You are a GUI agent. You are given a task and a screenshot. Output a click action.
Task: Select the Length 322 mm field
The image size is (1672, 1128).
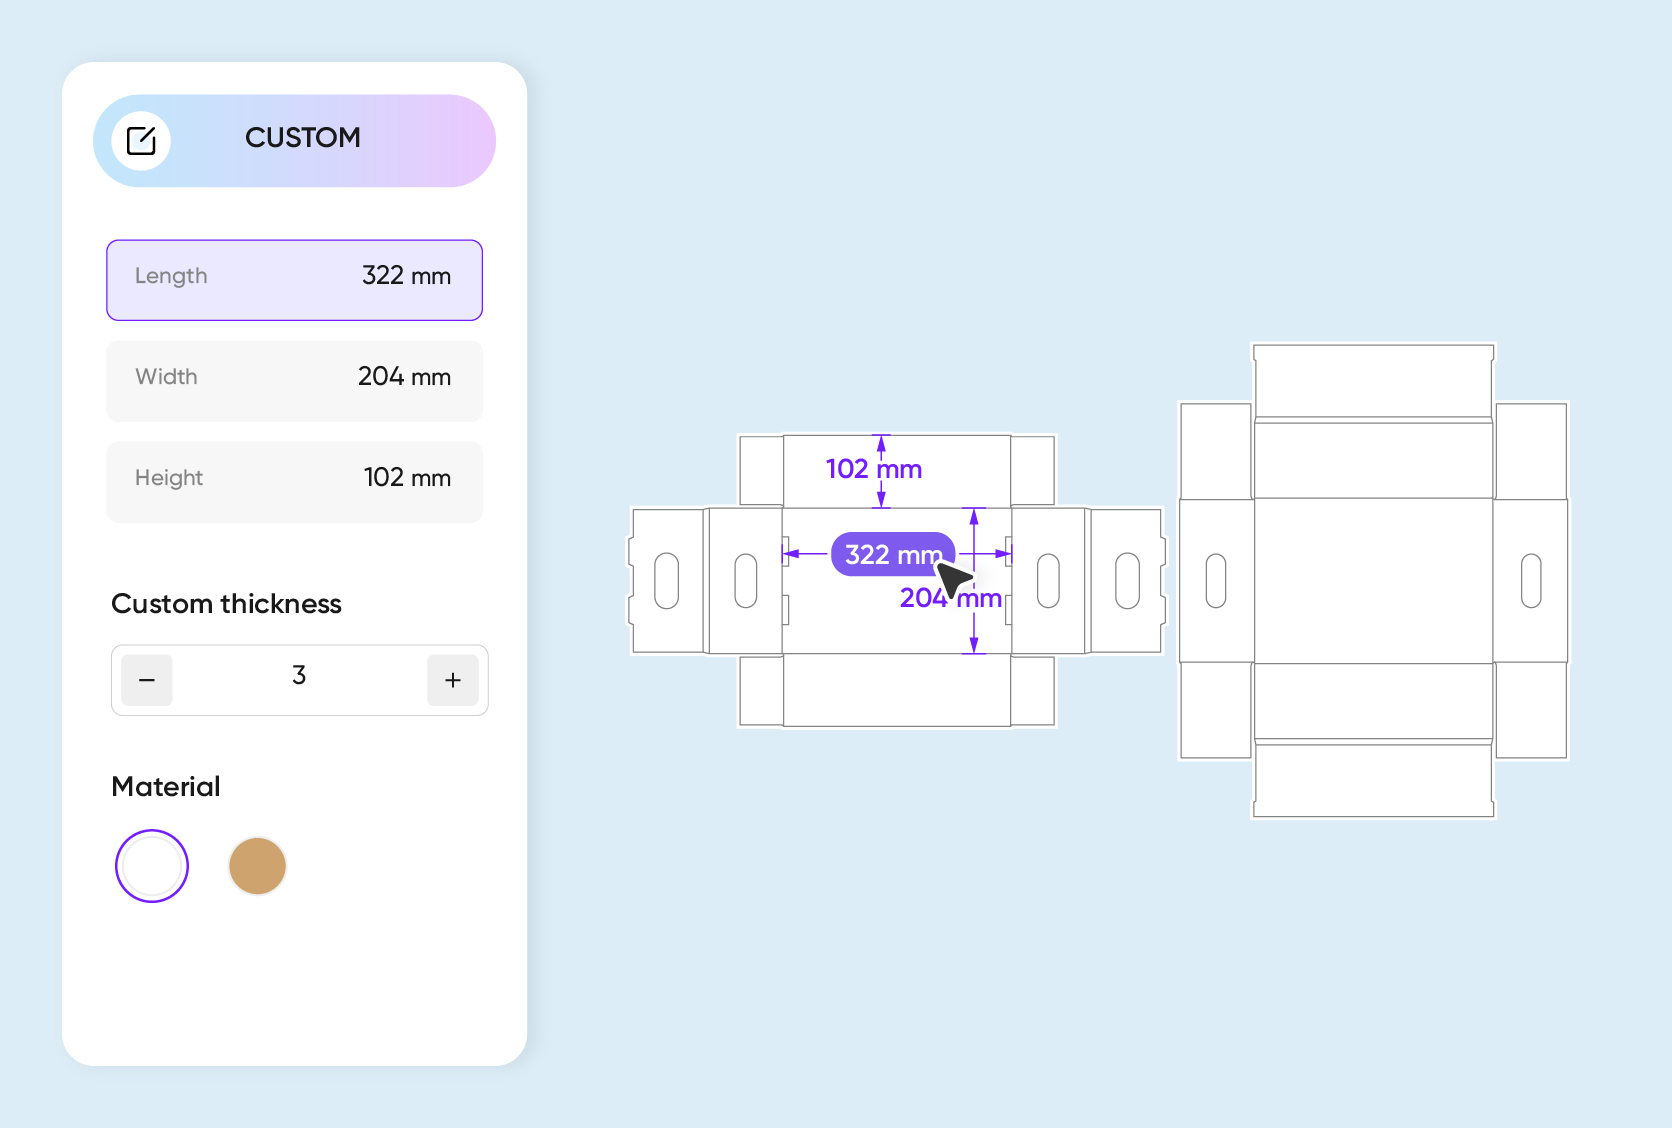click(294, 280)
